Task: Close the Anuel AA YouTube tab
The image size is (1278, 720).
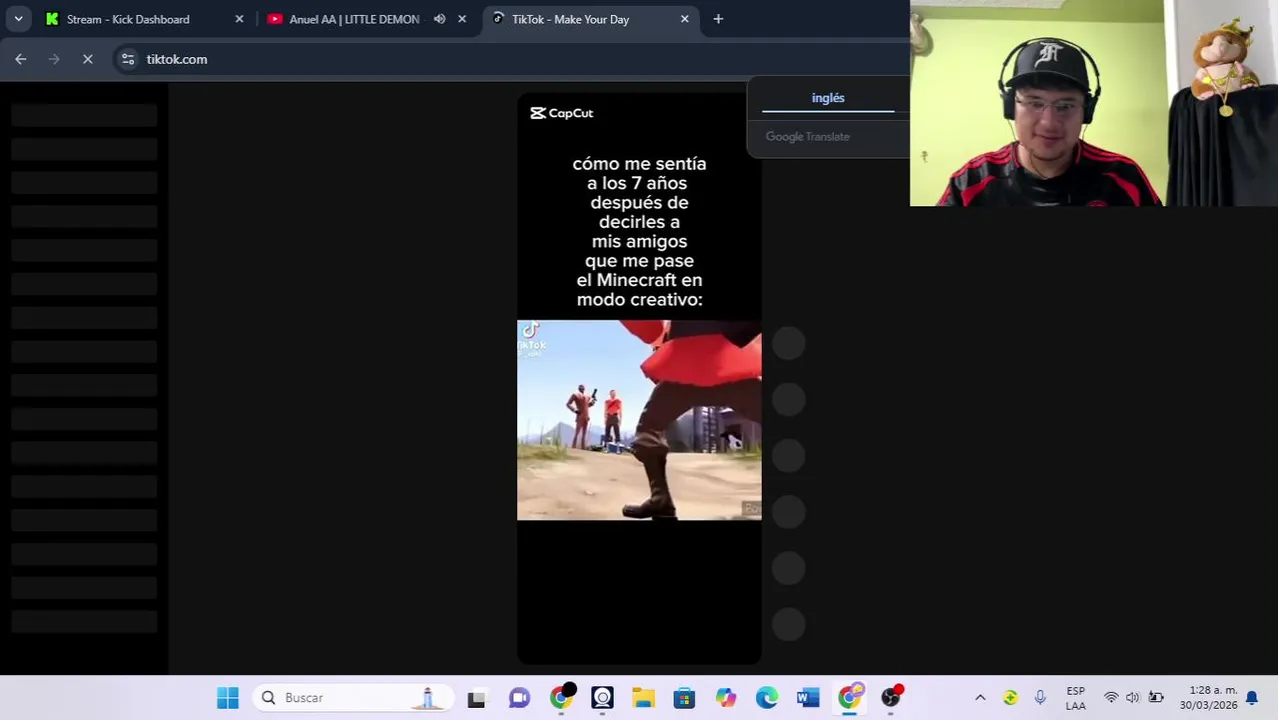Action: [462, 19]
